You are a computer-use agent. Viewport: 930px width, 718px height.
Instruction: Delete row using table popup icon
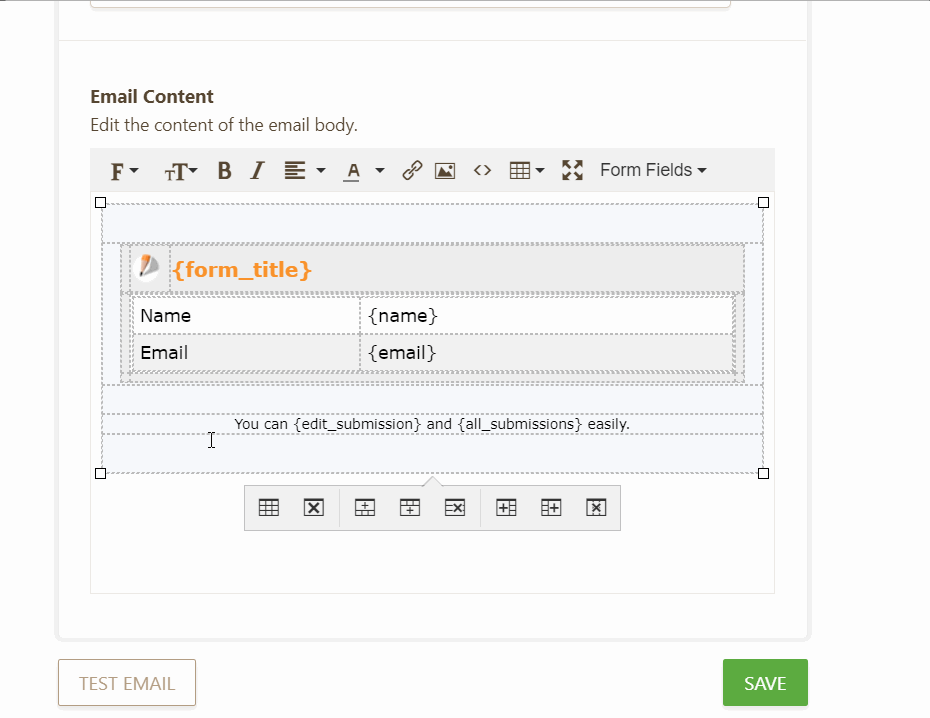click(x=455, y=508)
